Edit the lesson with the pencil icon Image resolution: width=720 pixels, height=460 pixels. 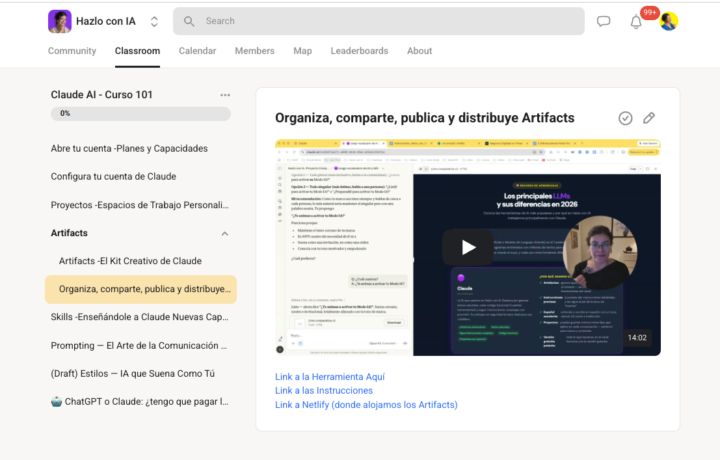[649, 118]
